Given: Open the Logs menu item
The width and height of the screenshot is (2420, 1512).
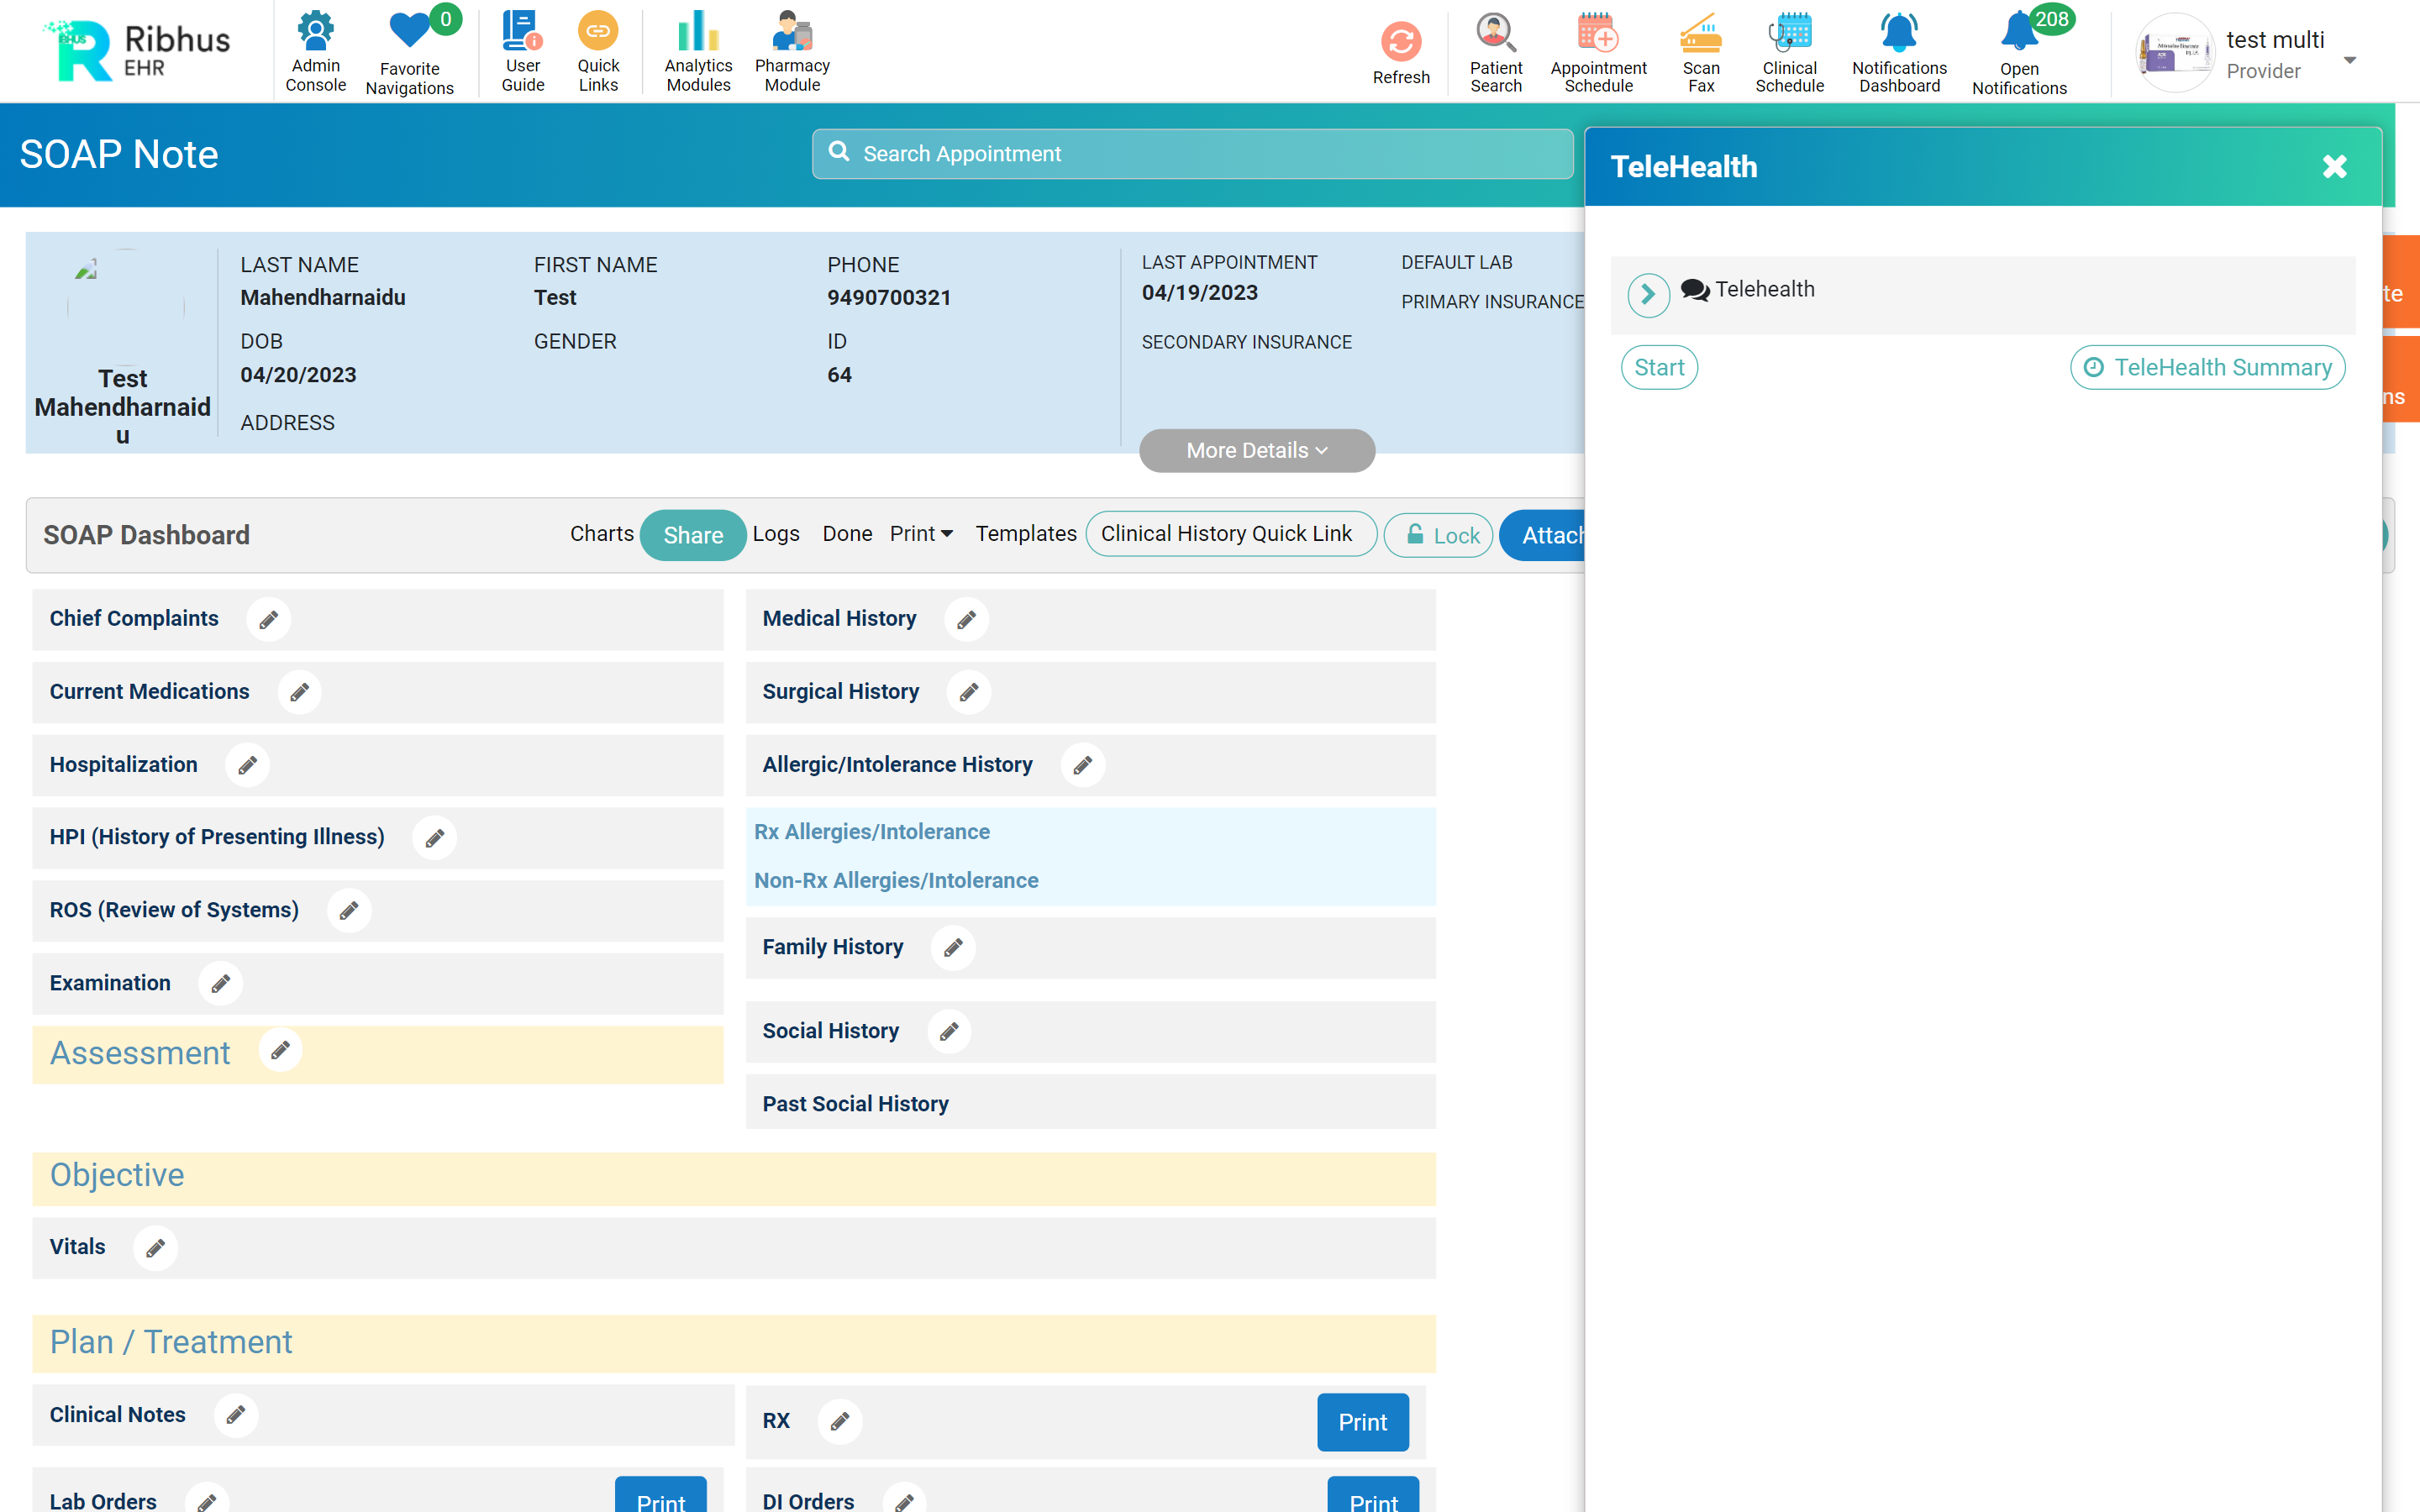Looking at the screenshot, I should (x=776, y=534).
